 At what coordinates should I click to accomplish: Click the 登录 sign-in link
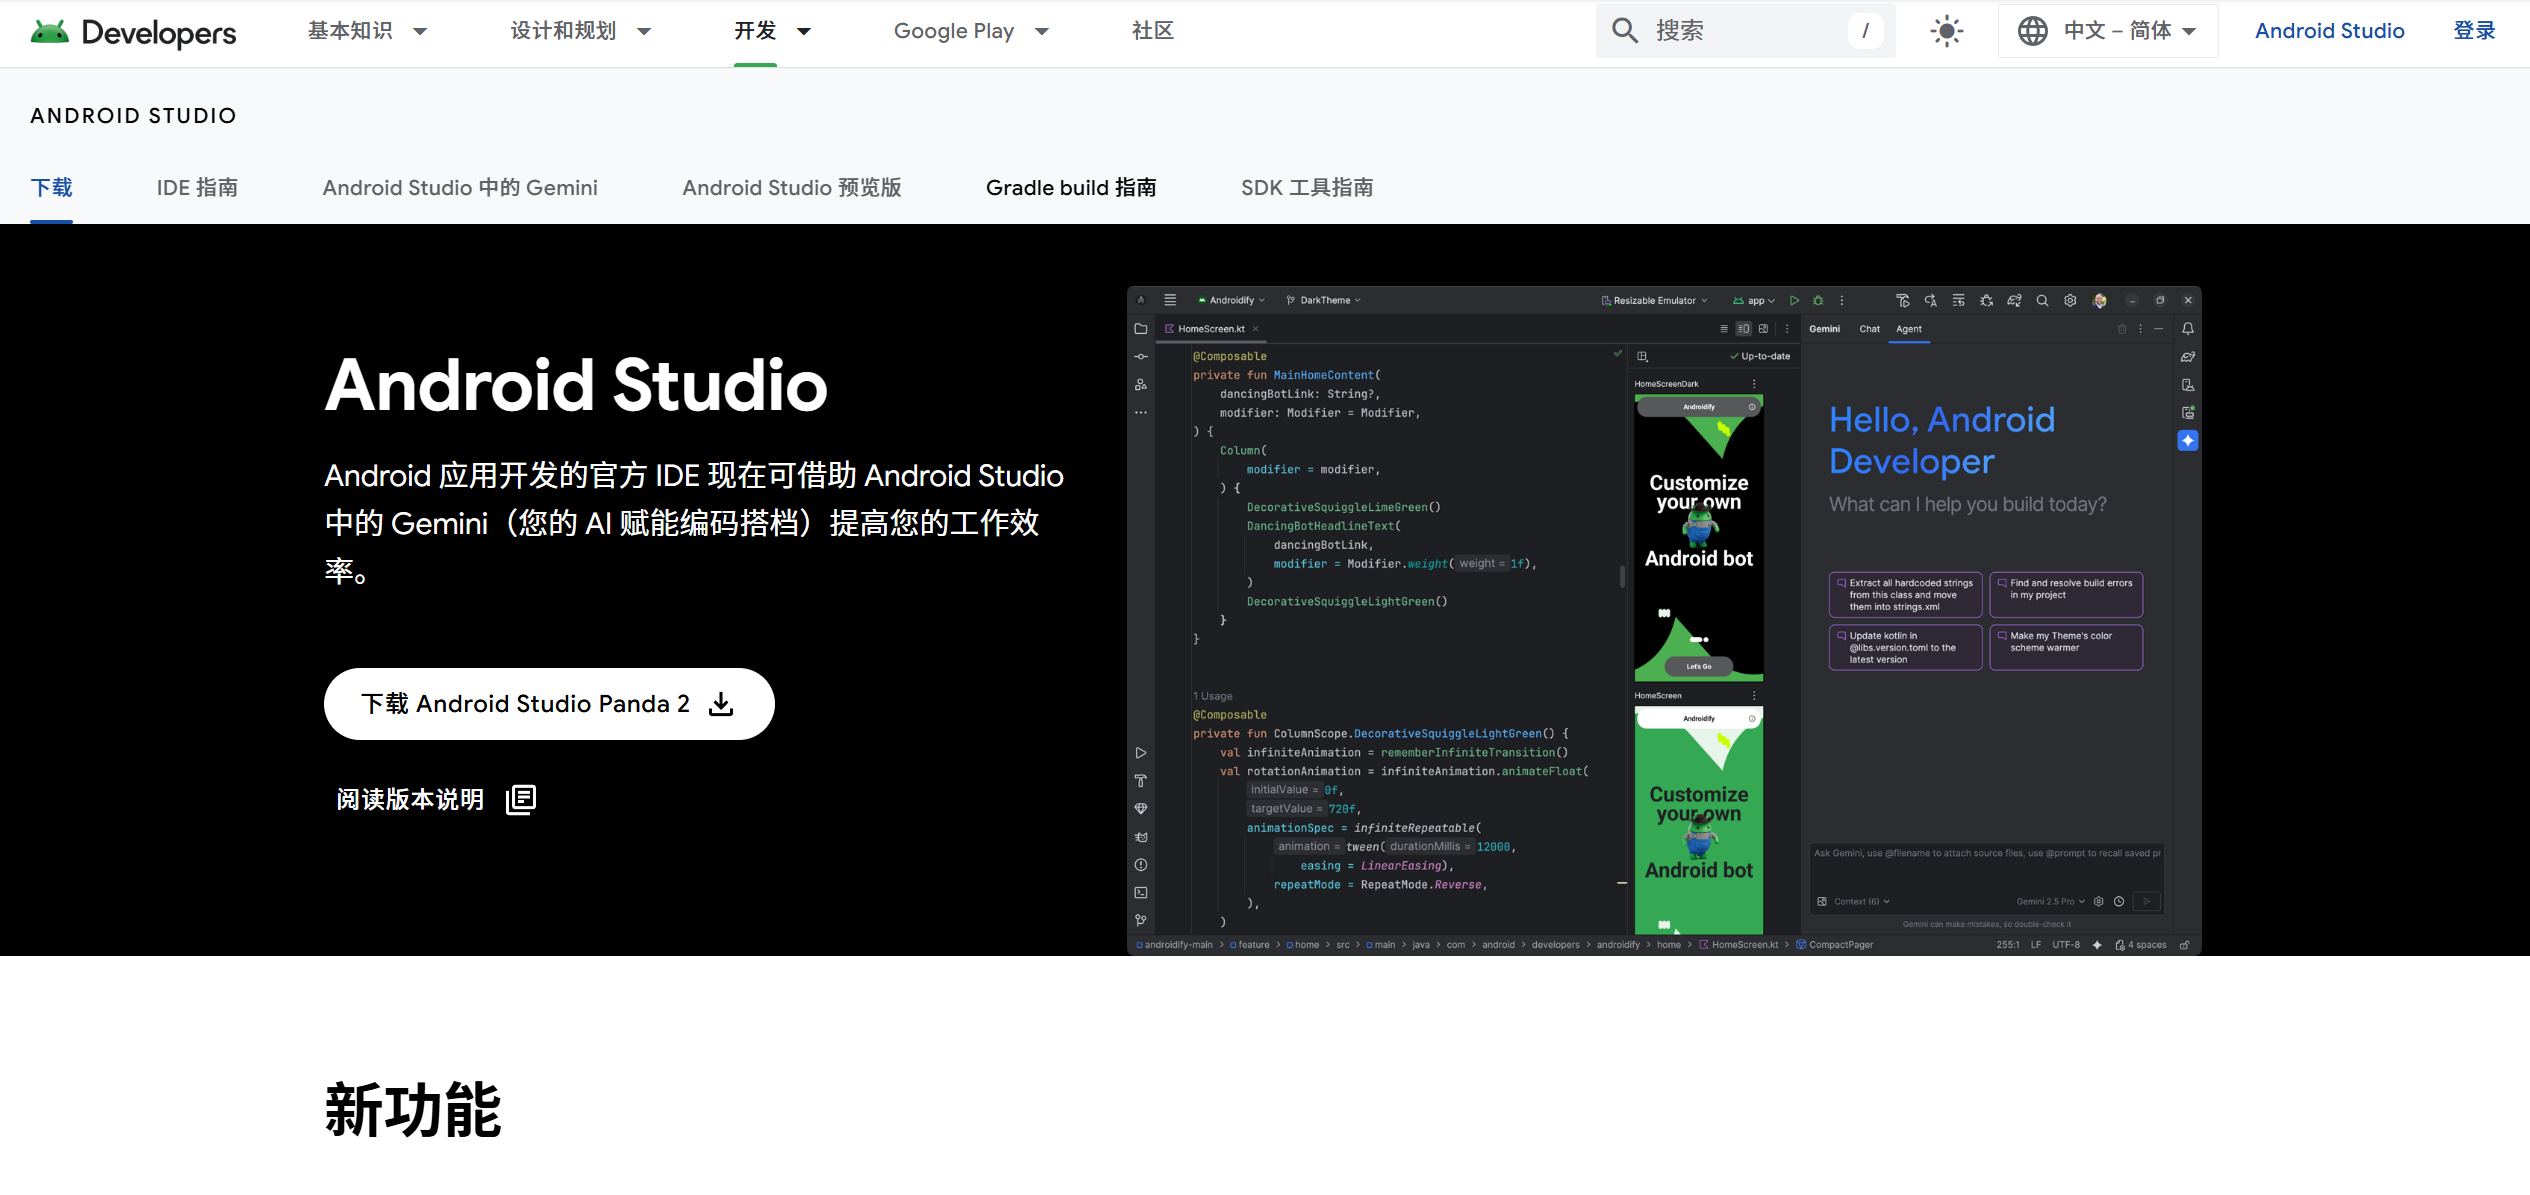pyautogui.click(x=2473, y=31)
